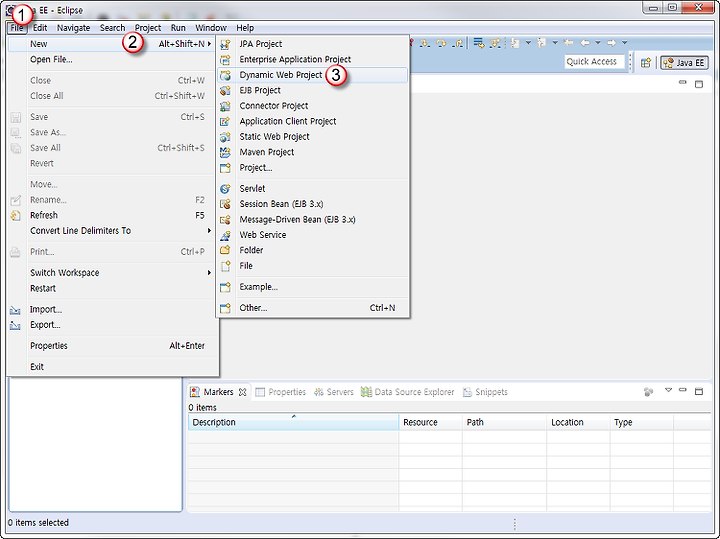The height and width of the screenshot is (539, 720).
Task: Click the Import... icon in File menu
Action: pyautogui.click(x=15, y=310)
